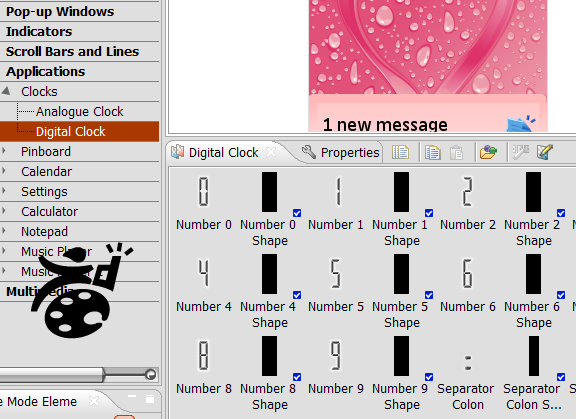Collapse the Clocks tree node
The height and width of the screenshot is (419, 576).
click(x=6, y=91)
